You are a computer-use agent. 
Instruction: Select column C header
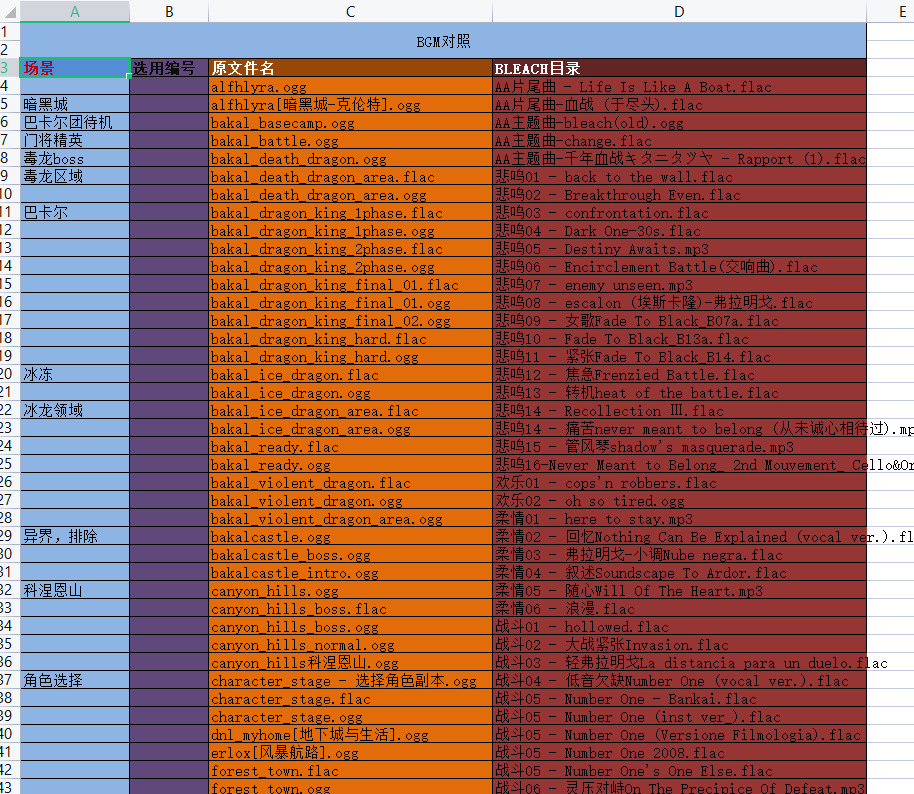pos(350,11)
